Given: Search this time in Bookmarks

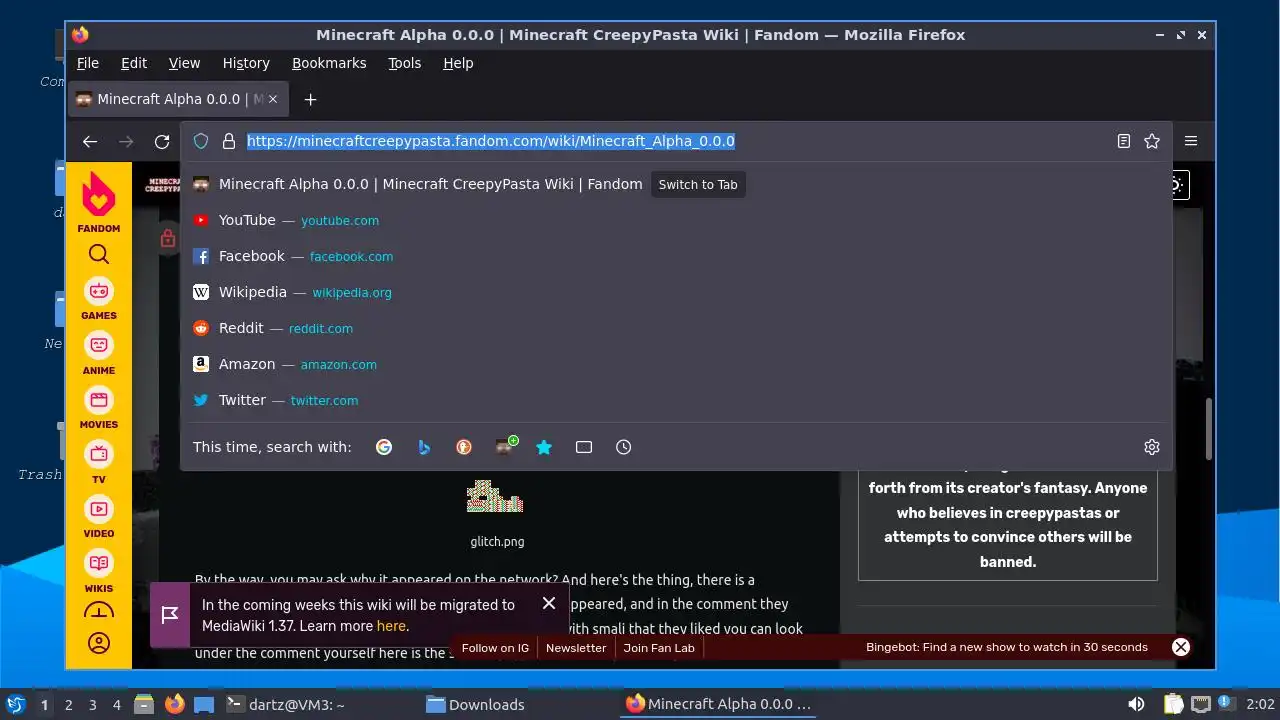Looking at the screenshot, I should point(544,447).
